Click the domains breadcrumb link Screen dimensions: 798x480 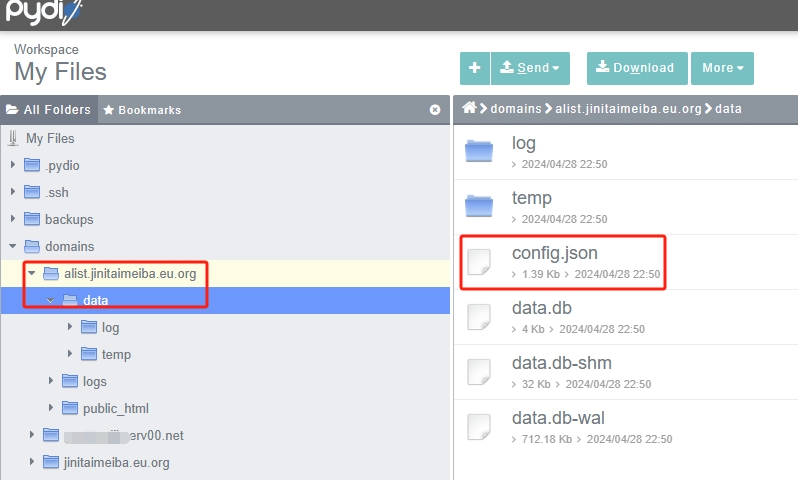515,108
